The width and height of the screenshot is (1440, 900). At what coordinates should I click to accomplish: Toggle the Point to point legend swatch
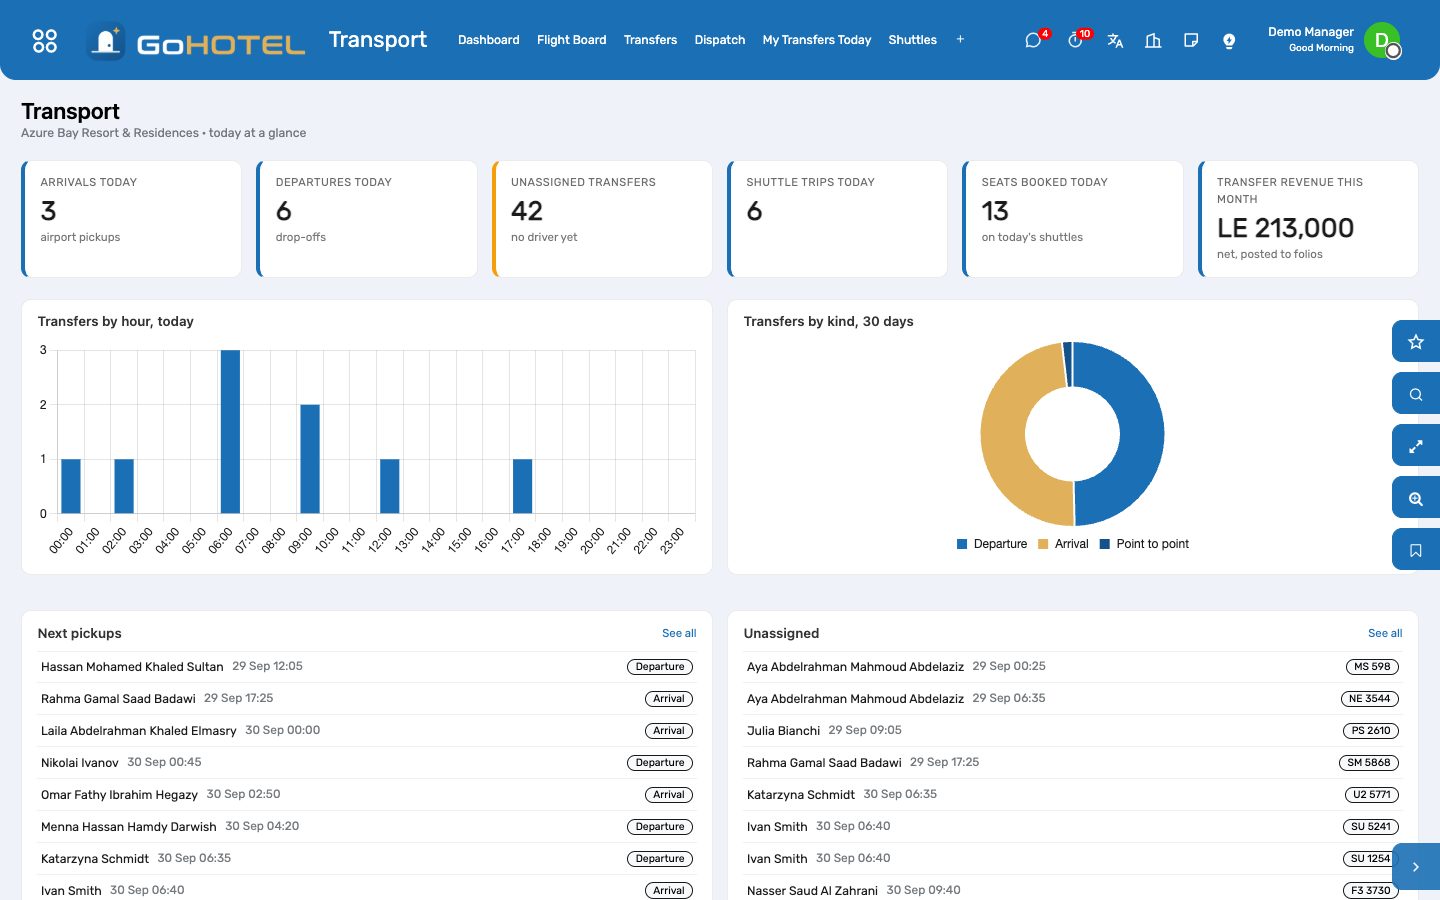coord(1105,544)
